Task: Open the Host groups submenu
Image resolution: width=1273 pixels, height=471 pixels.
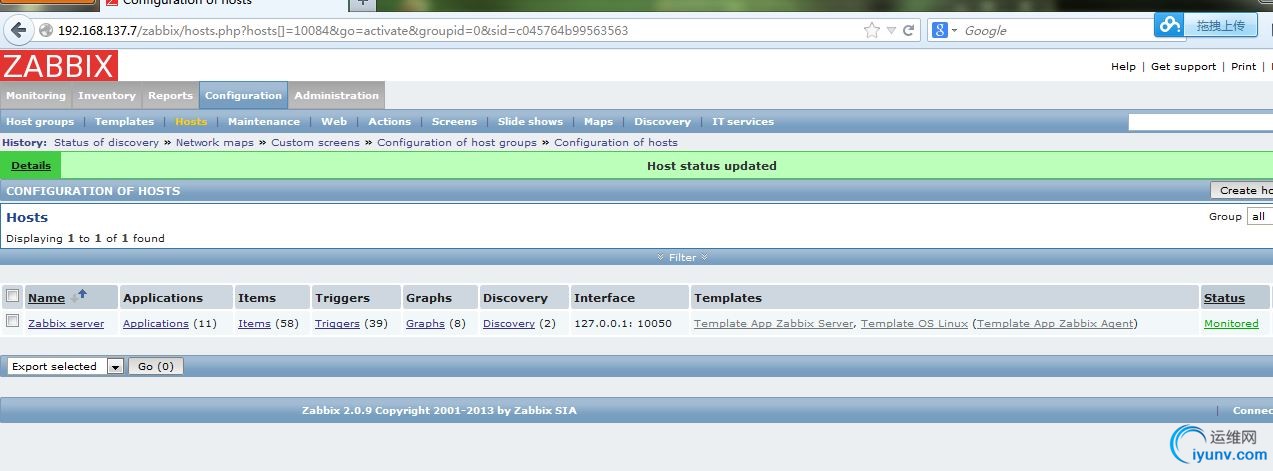Action: click(x=40, y=122)
